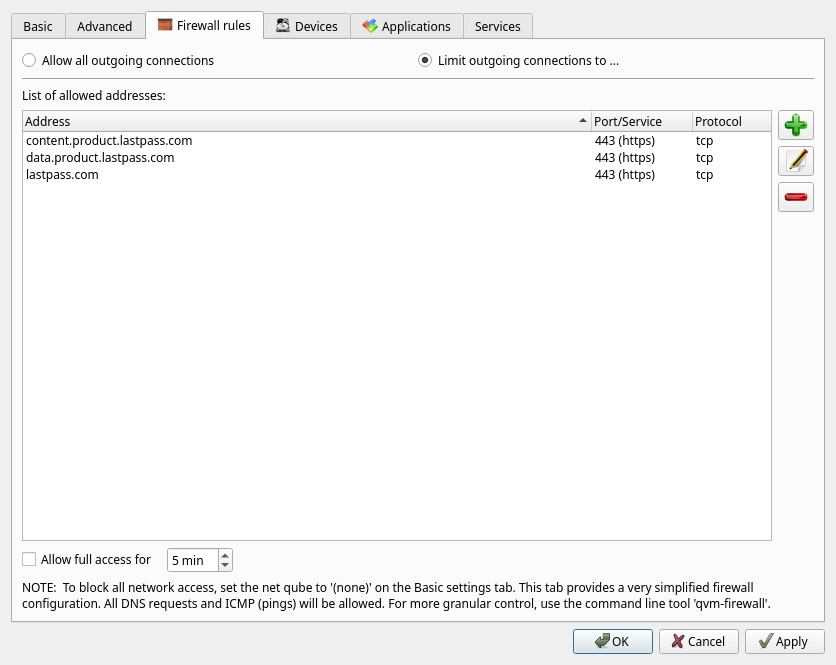Edit selected rule with pencil icon
Viewport: 836px width, 665px height.
[x=795, y=161]
